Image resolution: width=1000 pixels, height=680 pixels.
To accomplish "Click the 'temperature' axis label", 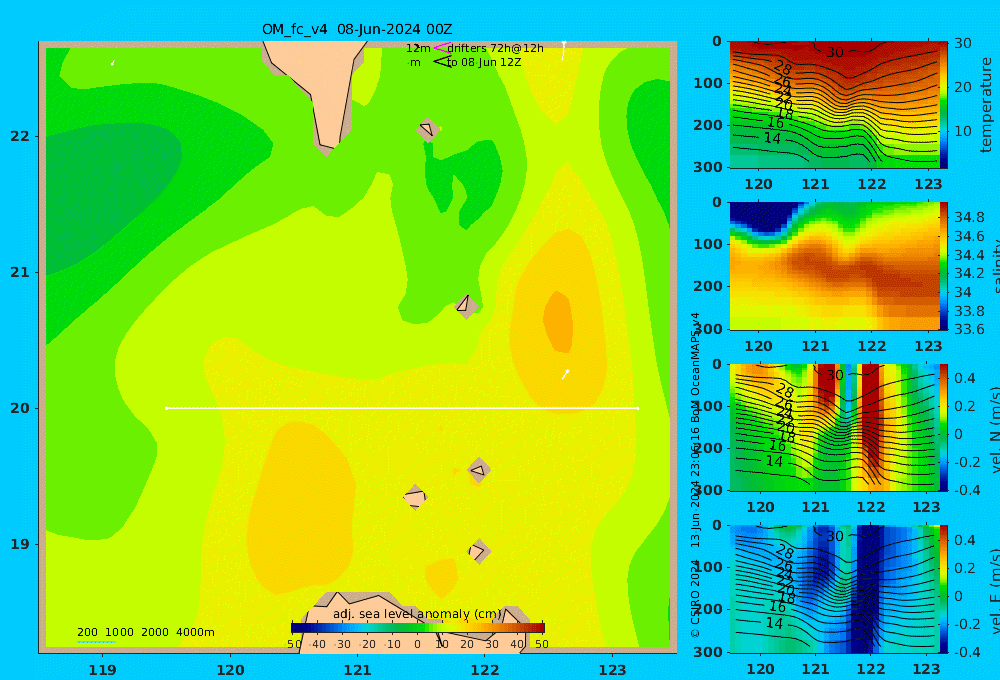I will click(986, 105).
